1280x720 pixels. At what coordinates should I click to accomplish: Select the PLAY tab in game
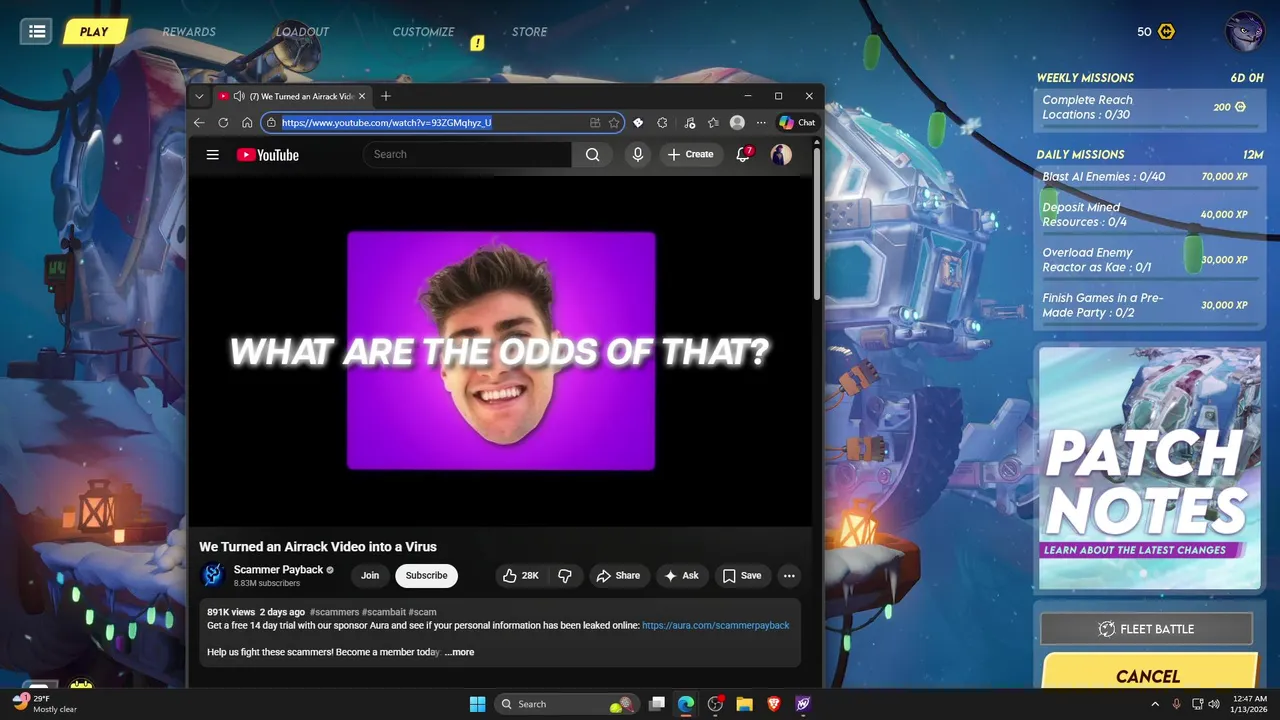tap(94, 32)
